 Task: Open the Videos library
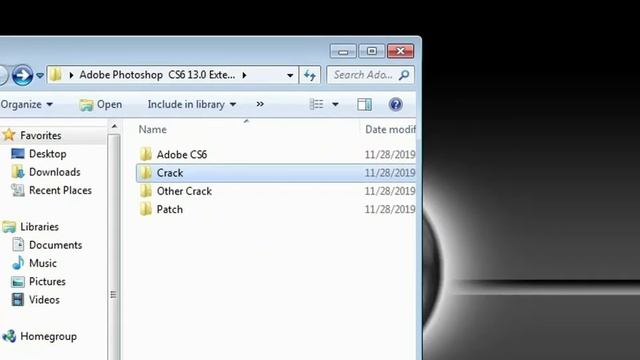tap(44, 300)
